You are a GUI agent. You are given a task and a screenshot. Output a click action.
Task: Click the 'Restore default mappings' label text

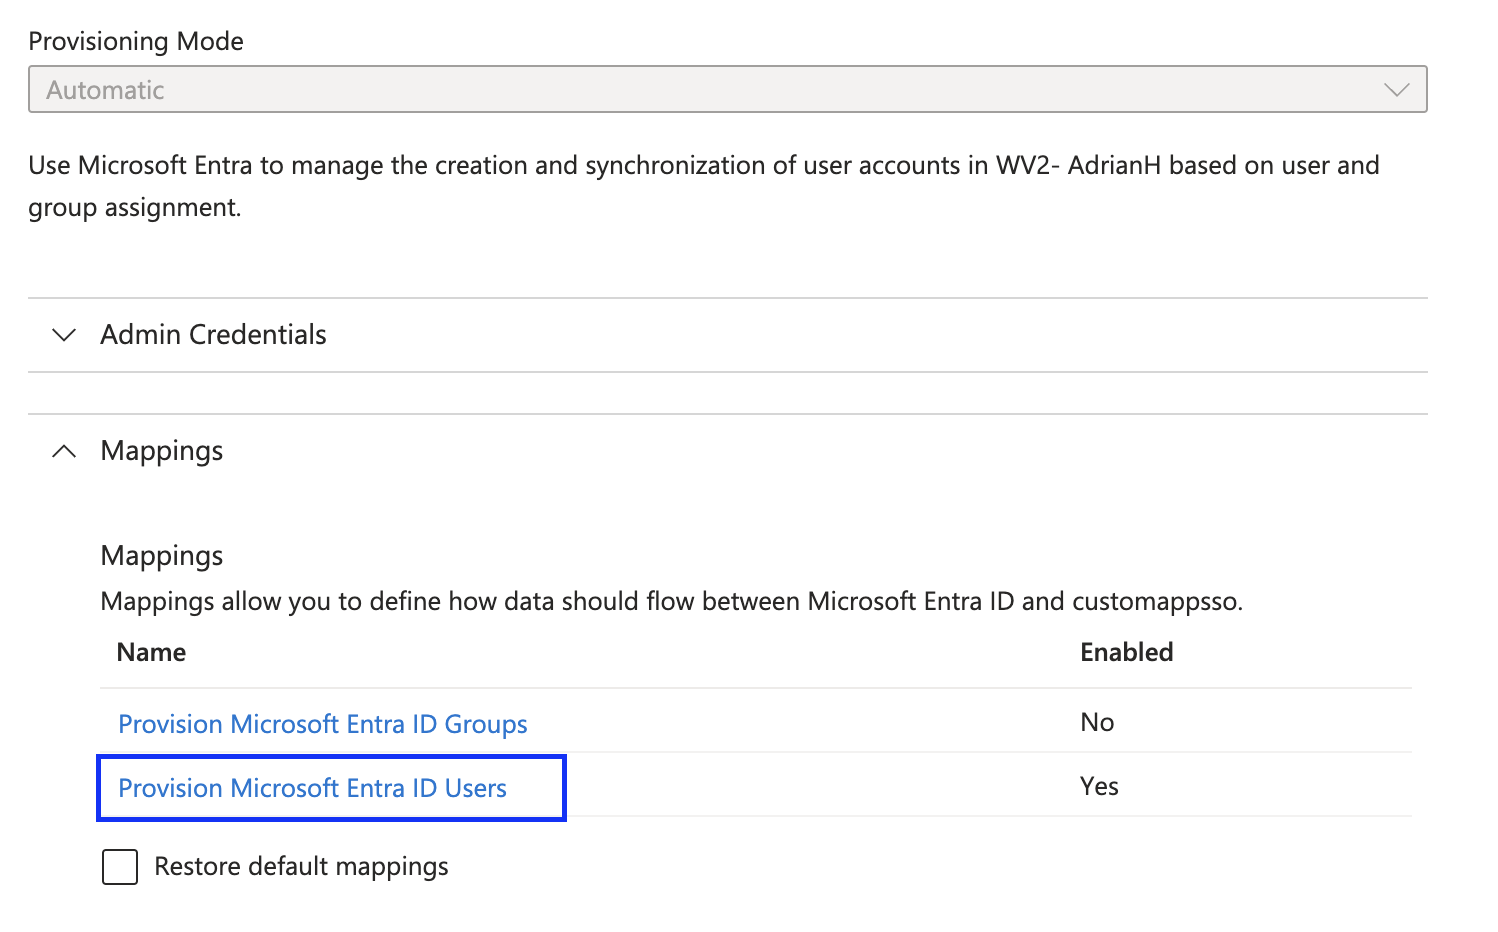(301, 867)
